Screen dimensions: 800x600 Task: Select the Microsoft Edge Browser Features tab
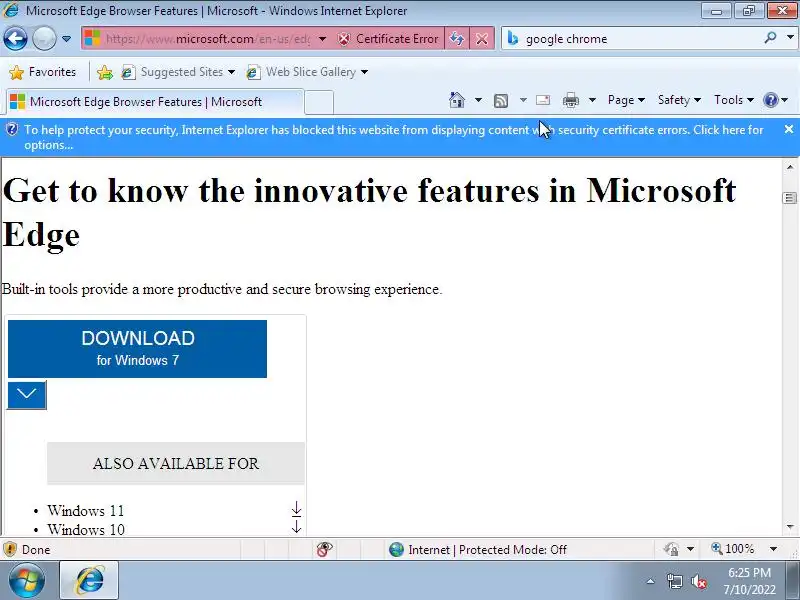point(155,102)
